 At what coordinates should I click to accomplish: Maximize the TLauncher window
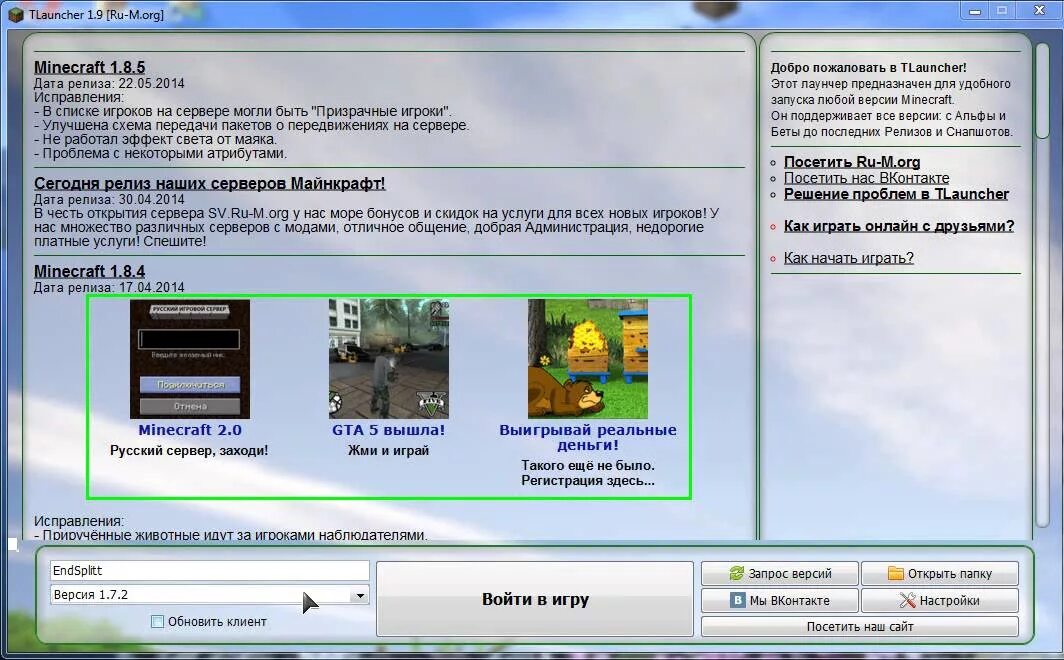click(1002, 10)
